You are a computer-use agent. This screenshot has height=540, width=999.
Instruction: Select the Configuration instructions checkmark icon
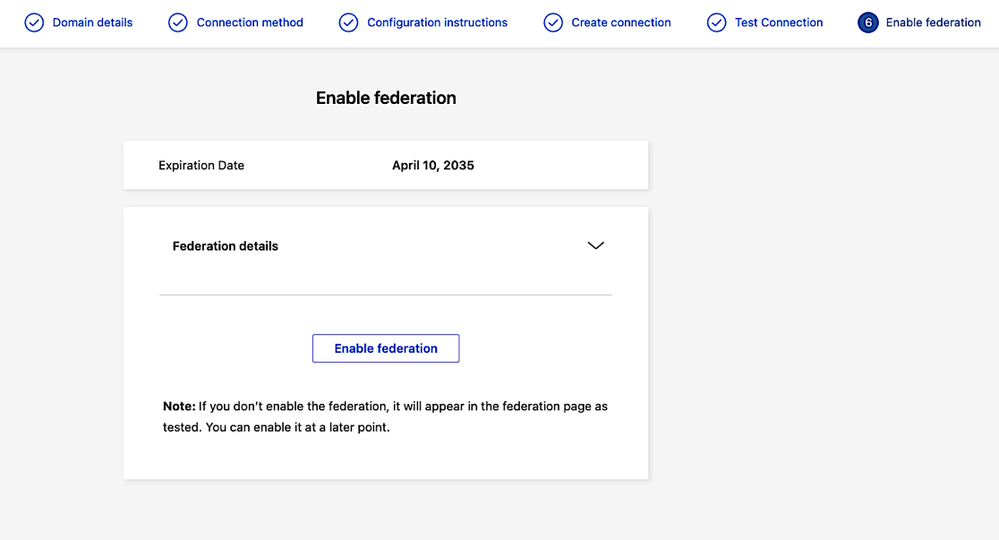pyautogui.click(x=348, y=22)
